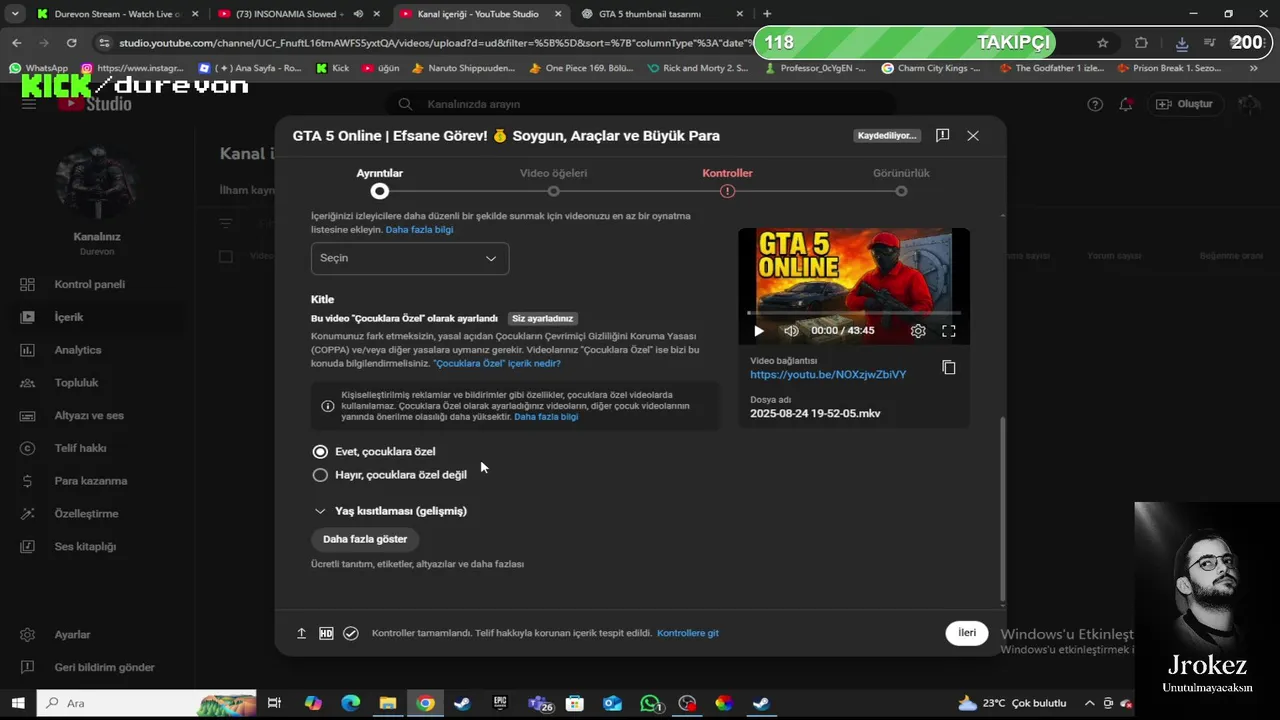Open Altyazı ve ses in sidebar
This screenshot has width=1280, height=720.
coord(89,415)
